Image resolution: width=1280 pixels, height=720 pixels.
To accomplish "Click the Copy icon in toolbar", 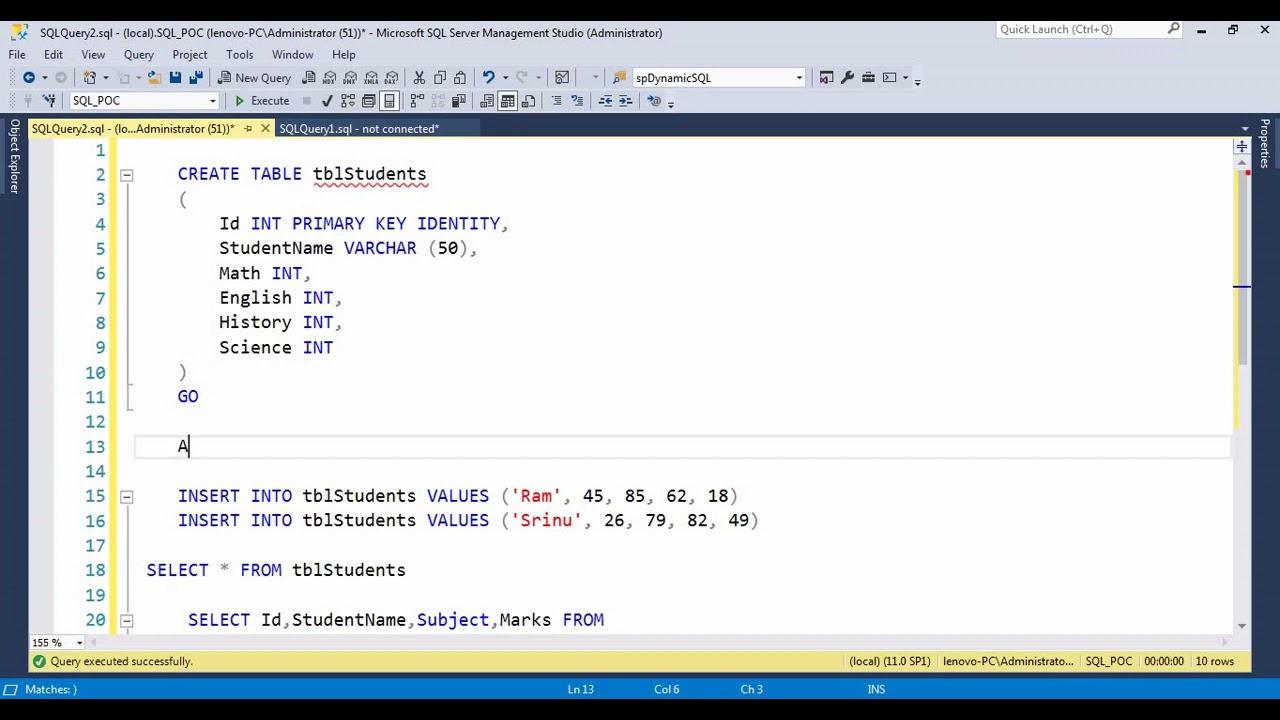I will coord(440,77).
